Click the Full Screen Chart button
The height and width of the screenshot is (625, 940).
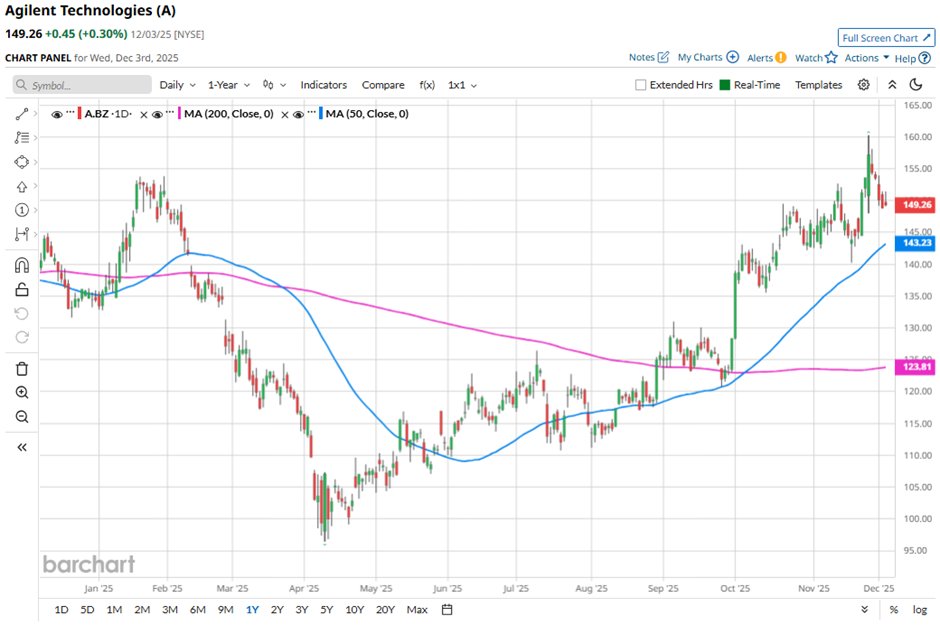pos(886,38)
